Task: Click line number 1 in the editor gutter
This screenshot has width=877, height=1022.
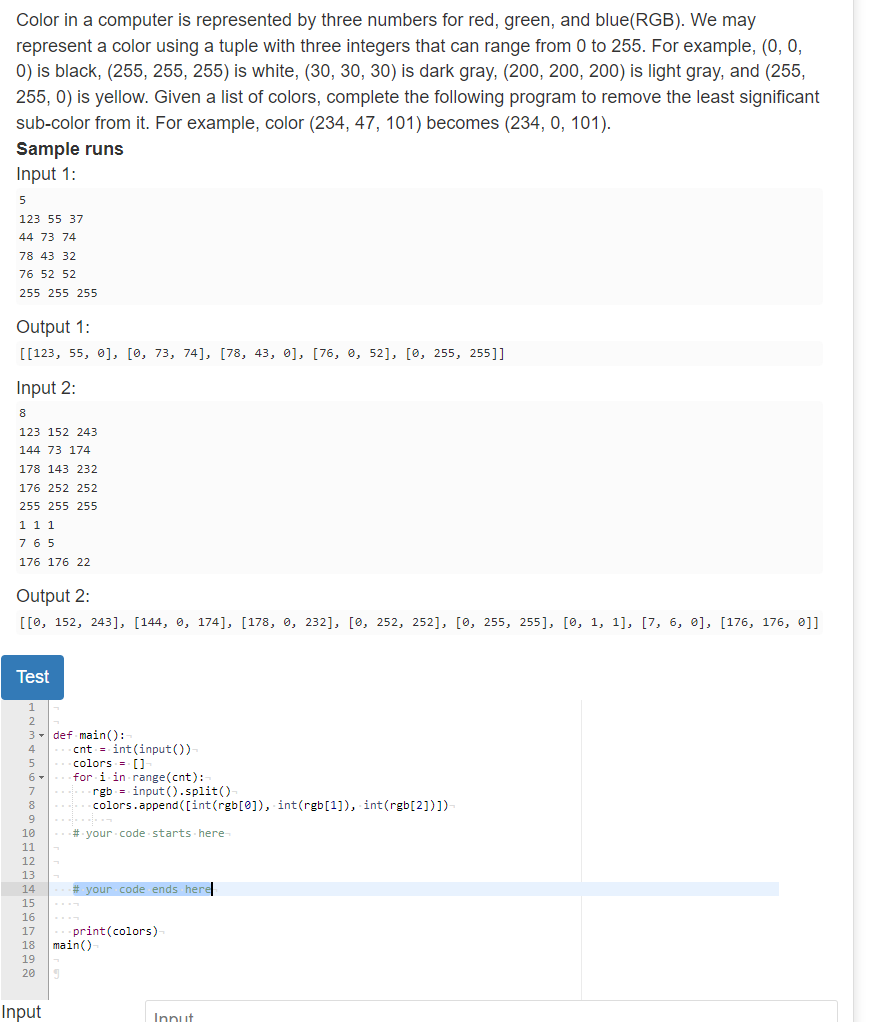Action: pos(31,707)
